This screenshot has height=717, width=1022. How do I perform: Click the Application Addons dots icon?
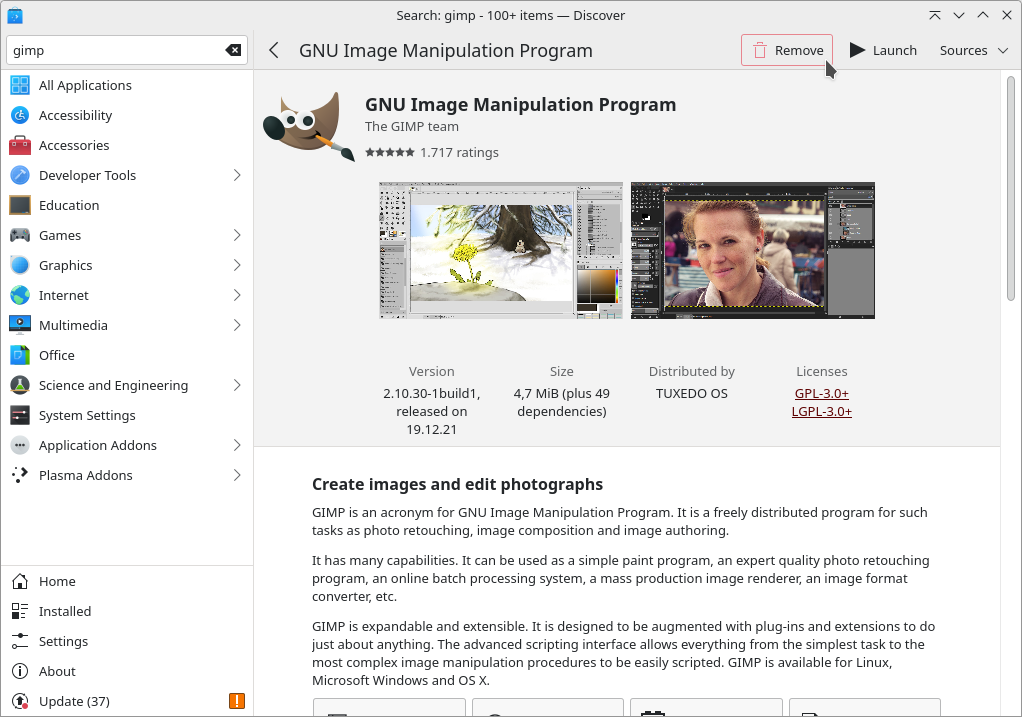(x=20, y=445)
